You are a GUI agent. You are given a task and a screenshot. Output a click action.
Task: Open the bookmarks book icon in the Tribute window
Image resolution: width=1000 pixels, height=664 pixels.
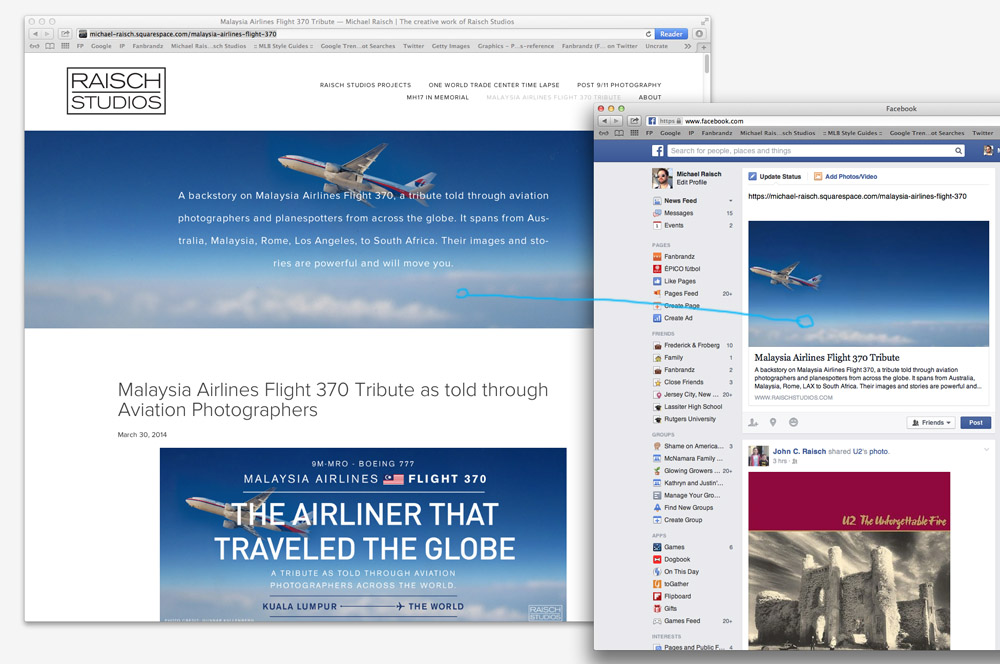(x=50, y=46)
